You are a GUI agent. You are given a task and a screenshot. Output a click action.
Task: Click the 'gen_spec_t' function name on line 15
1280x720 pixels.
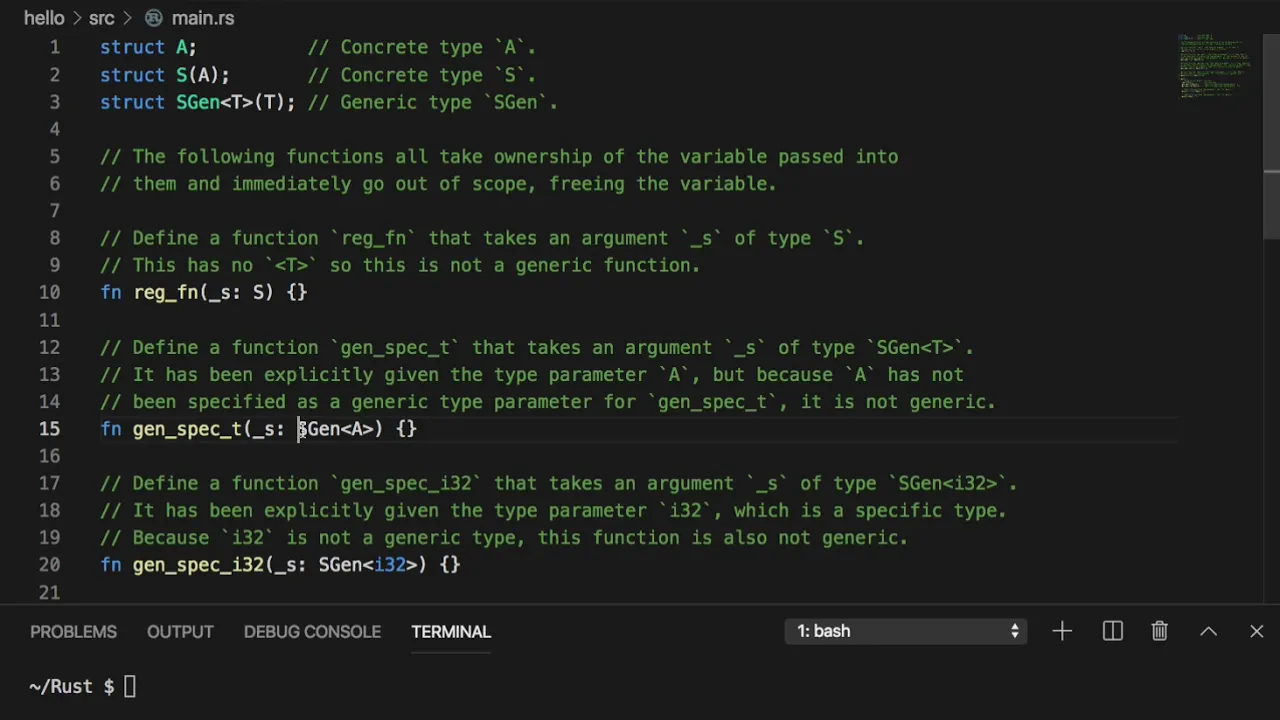tap(187, 429)
